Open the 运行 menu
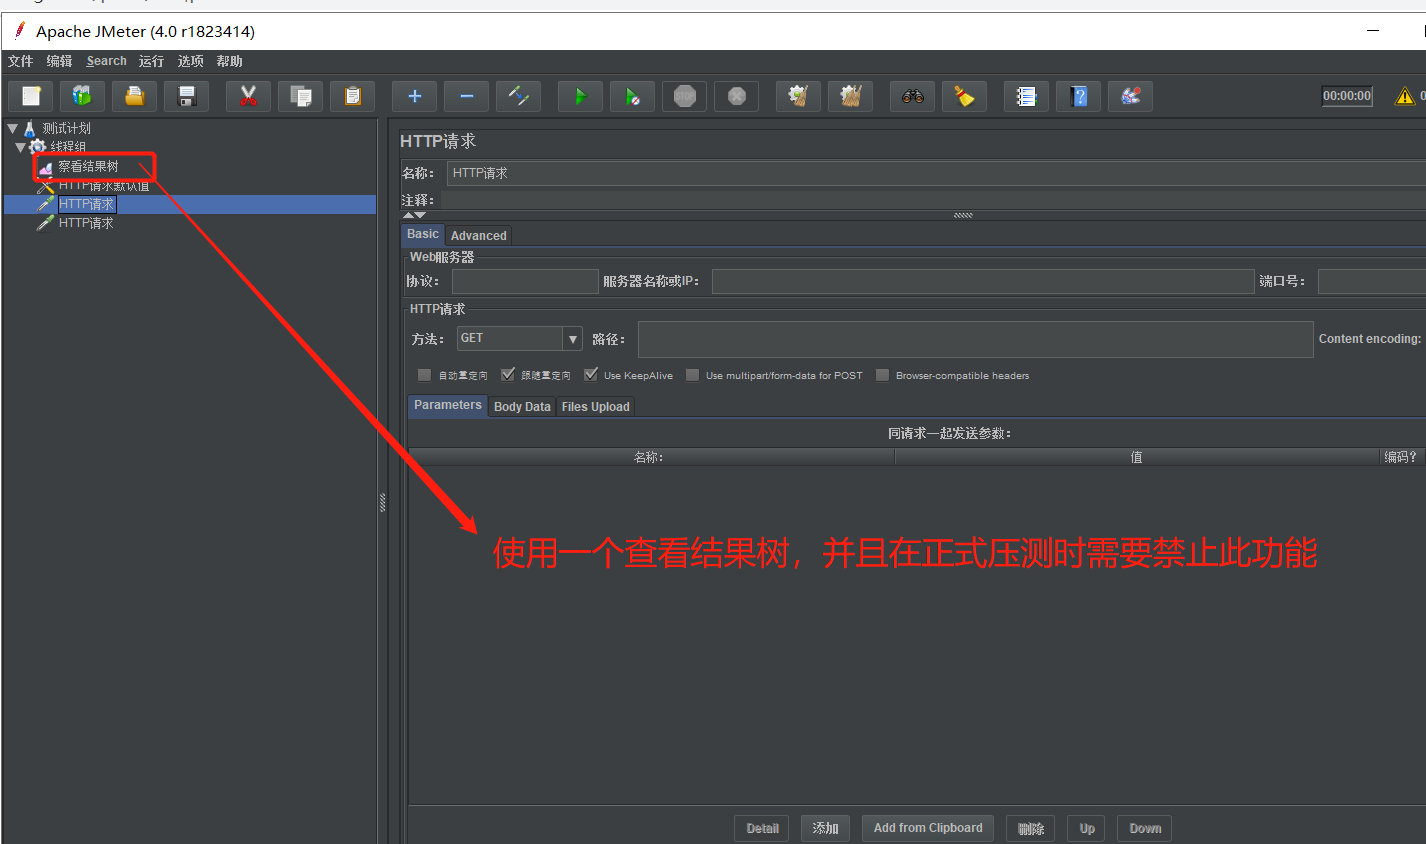1426x844 pixels. [151, 61]
